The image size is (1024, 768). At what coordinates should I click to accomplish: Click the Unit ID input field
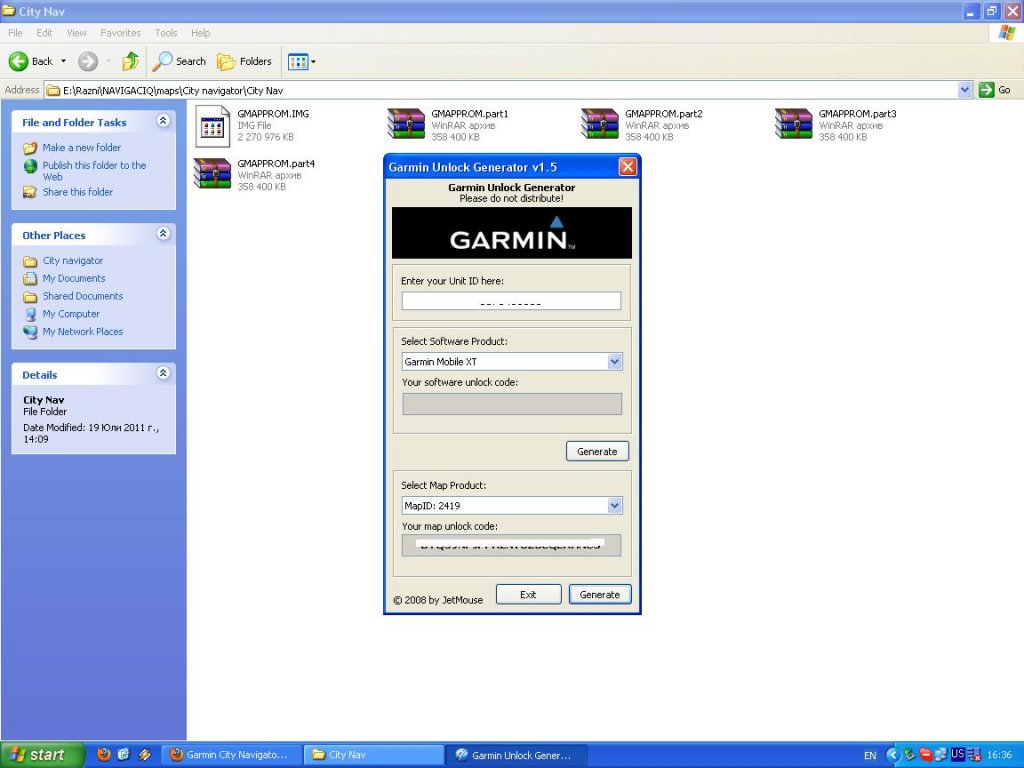tap(511, 301)
